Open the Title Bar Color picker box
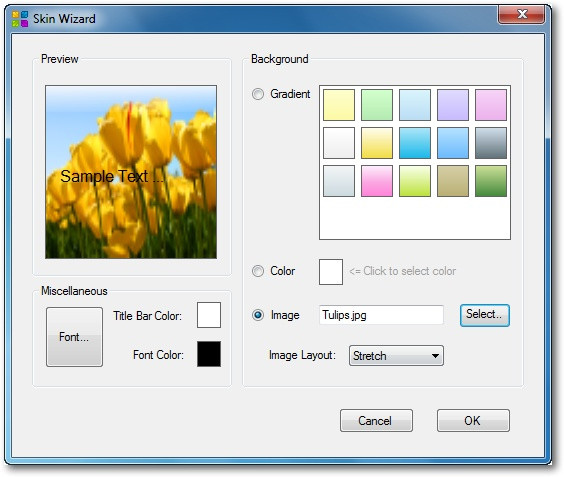Screen dimensions: 564x477 click(209, 315)
